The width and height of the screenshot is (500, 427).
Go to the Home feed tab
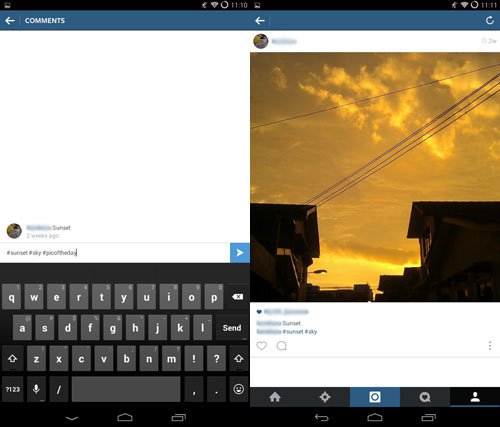[275, 397]
